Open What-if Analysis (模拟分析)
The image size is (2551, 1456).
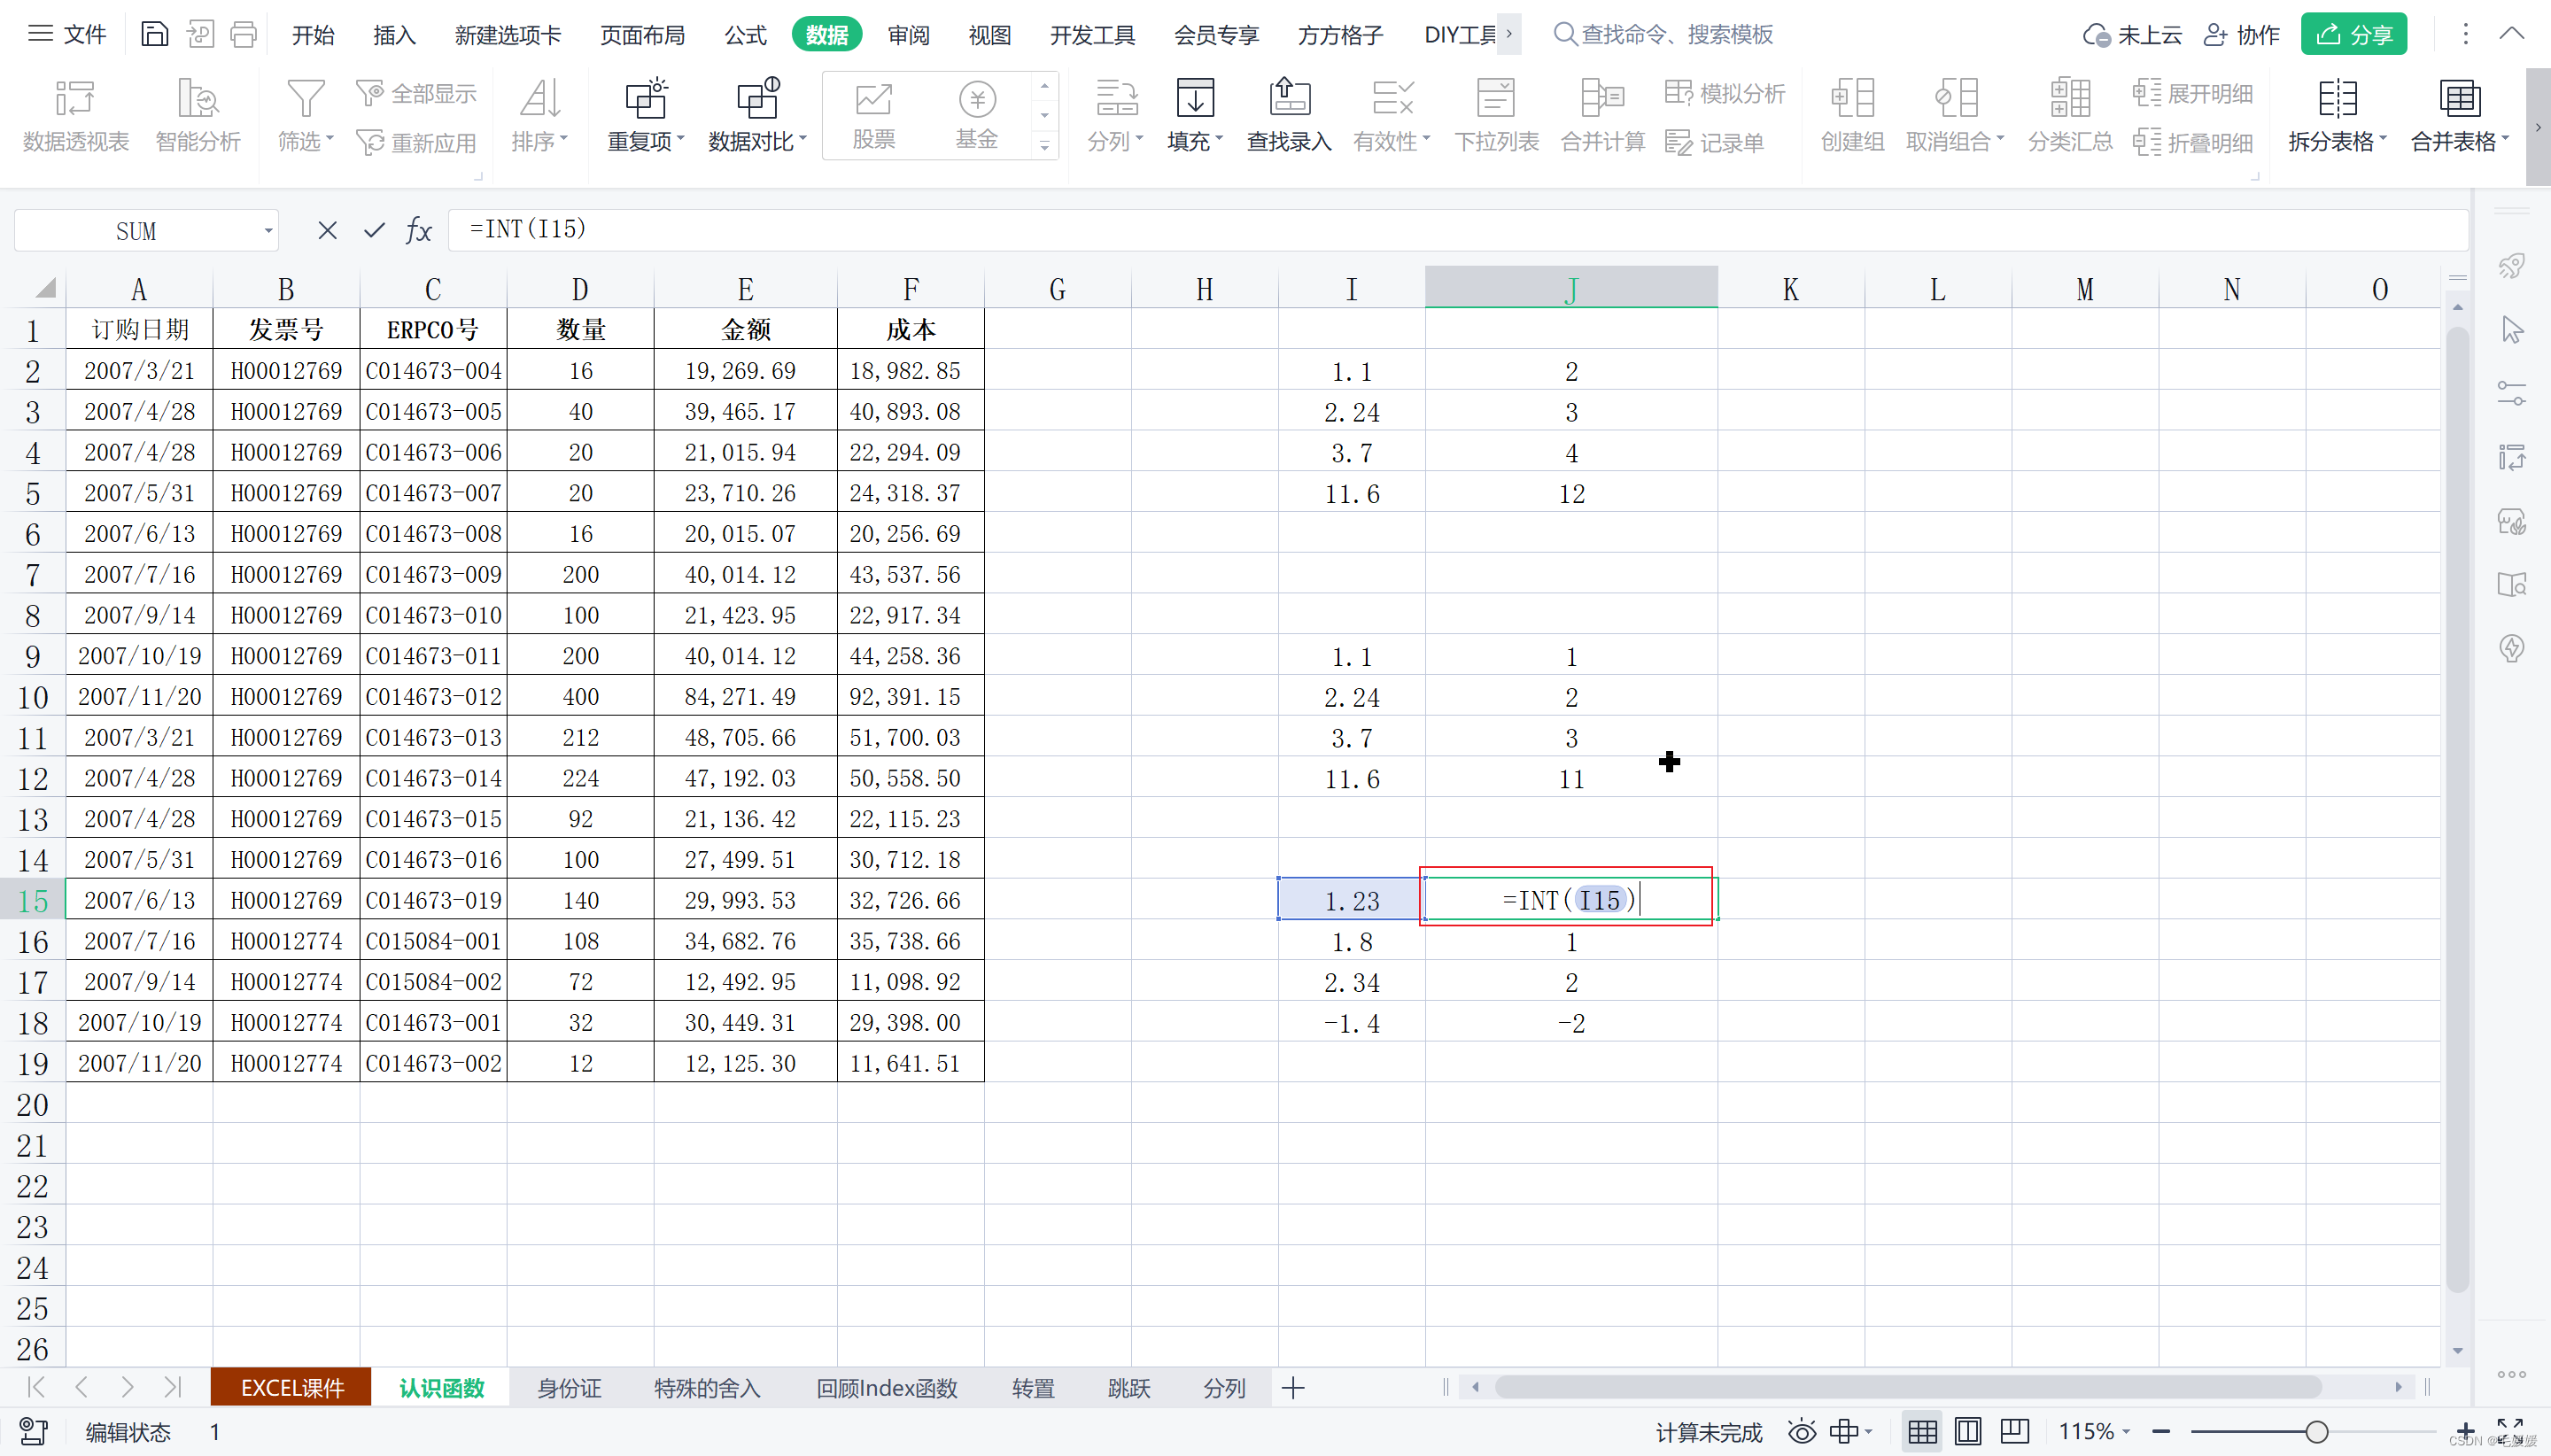coord(1725,94)
